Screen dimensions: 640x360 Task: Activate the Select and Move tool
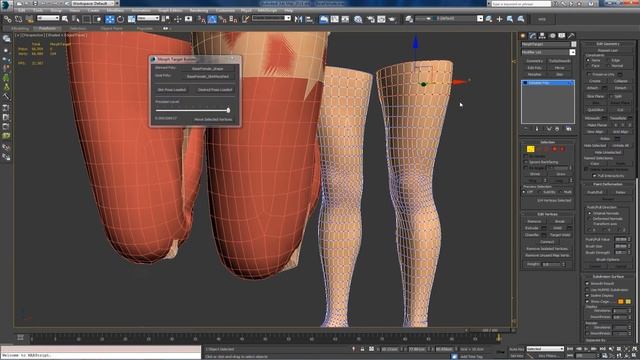[110, 19]
